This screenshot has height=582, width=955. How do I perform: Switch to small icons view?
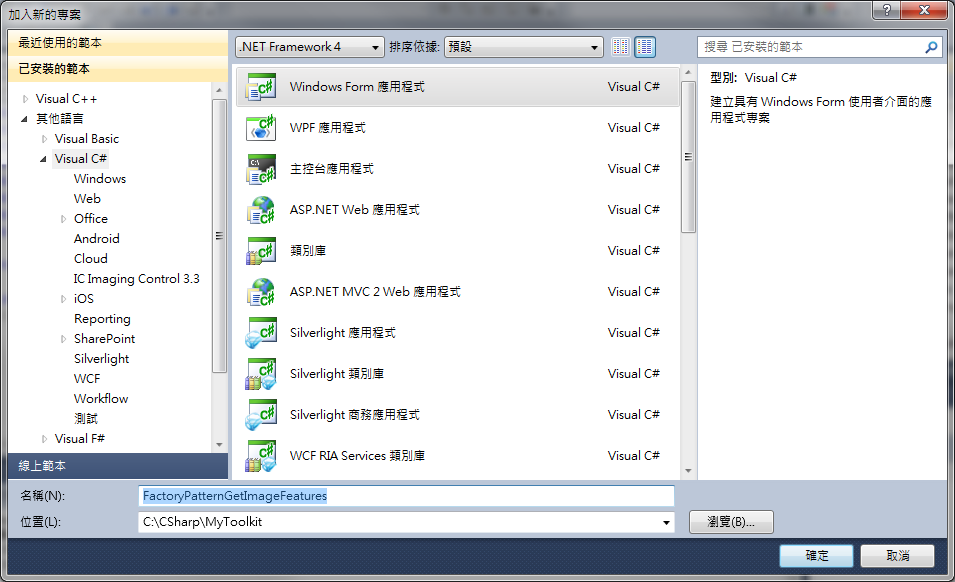coord(621,47)
